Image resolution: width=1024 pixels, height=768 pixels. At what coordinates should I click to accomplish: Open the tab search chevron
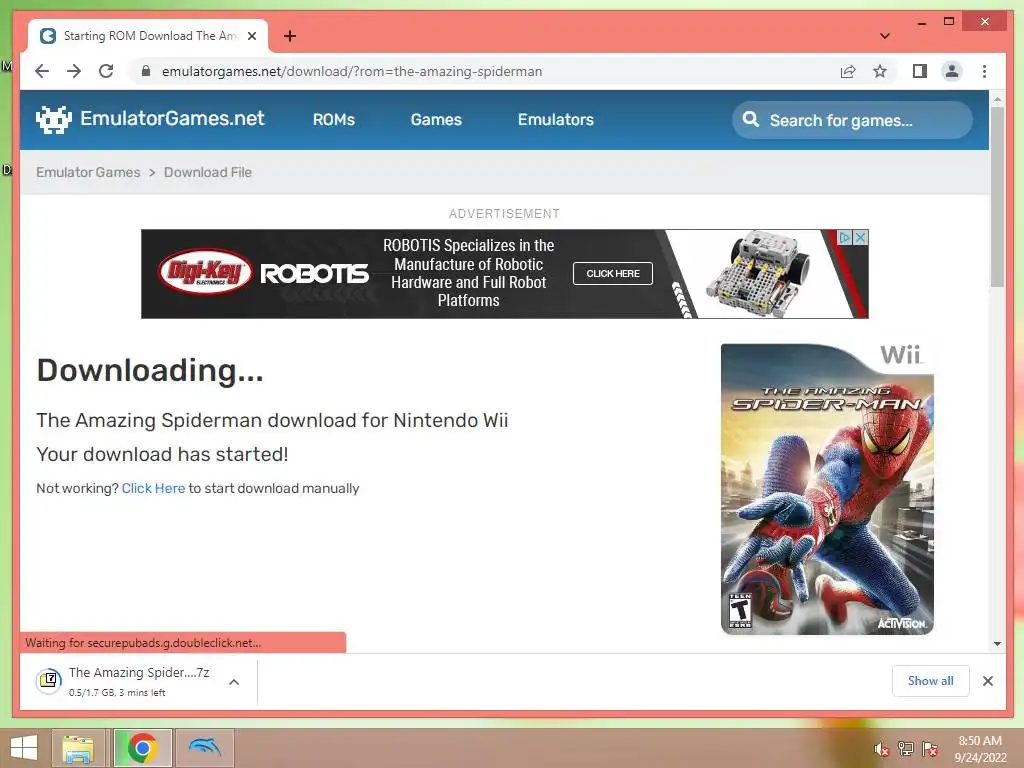pyautogui.click(x=885, y=36)
